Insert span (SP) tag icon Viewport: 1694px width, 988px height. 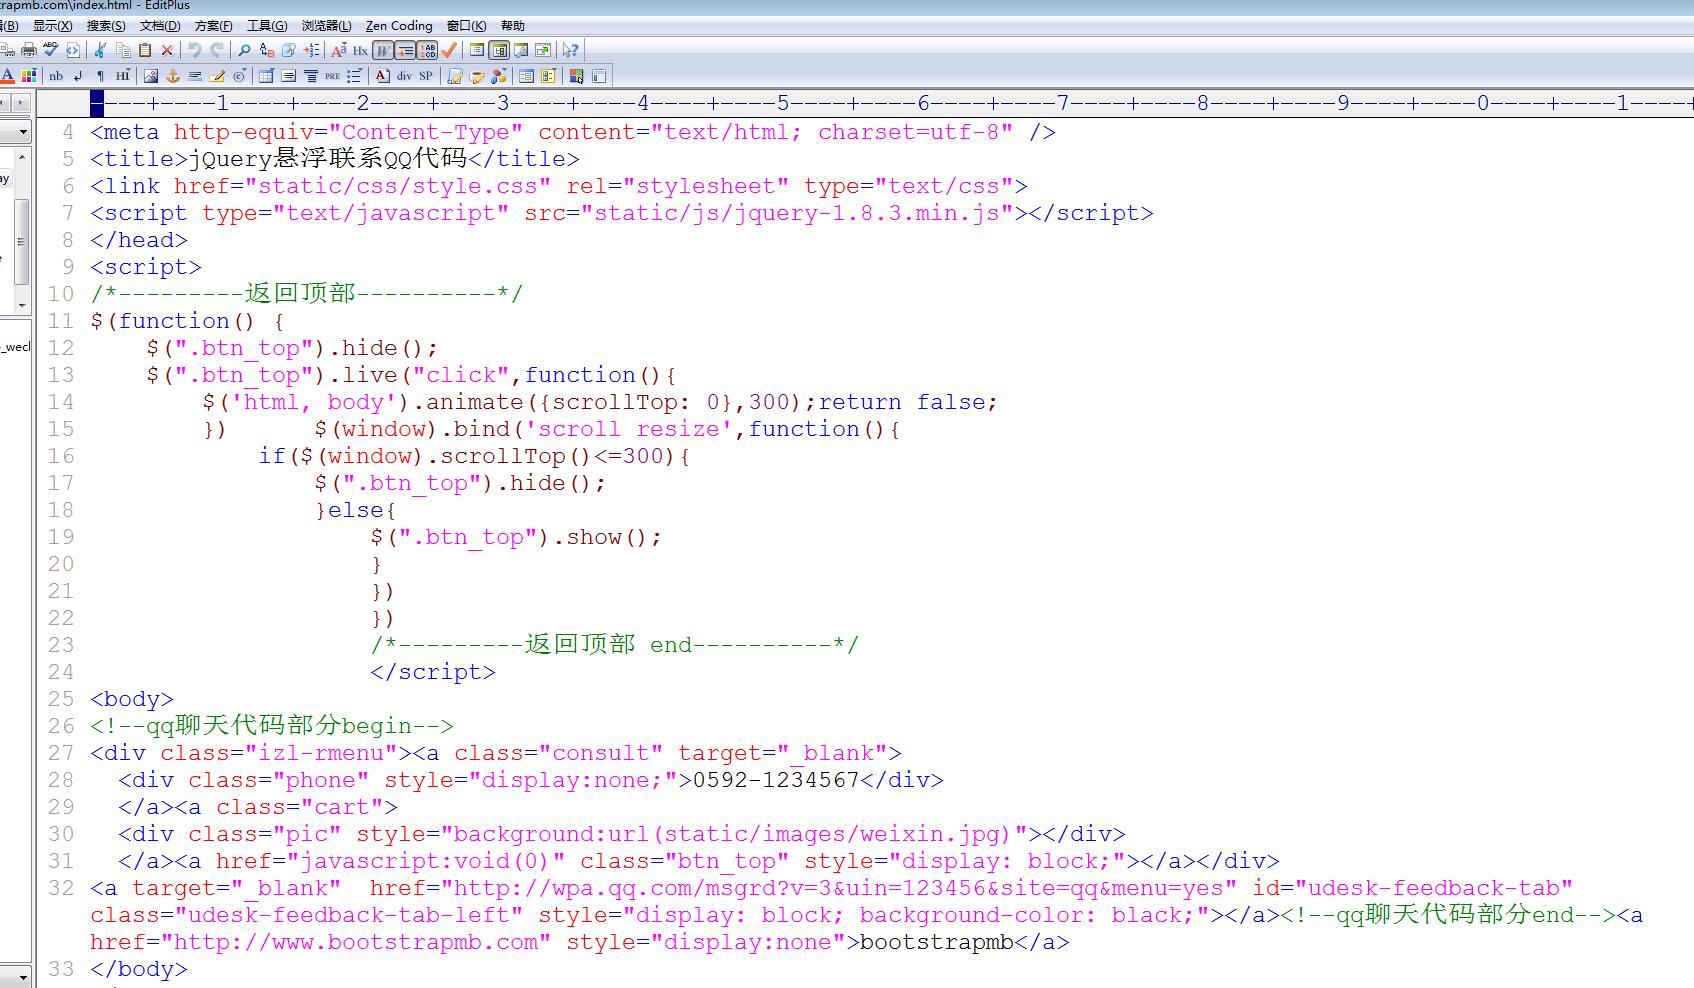[x=426, y=76]
